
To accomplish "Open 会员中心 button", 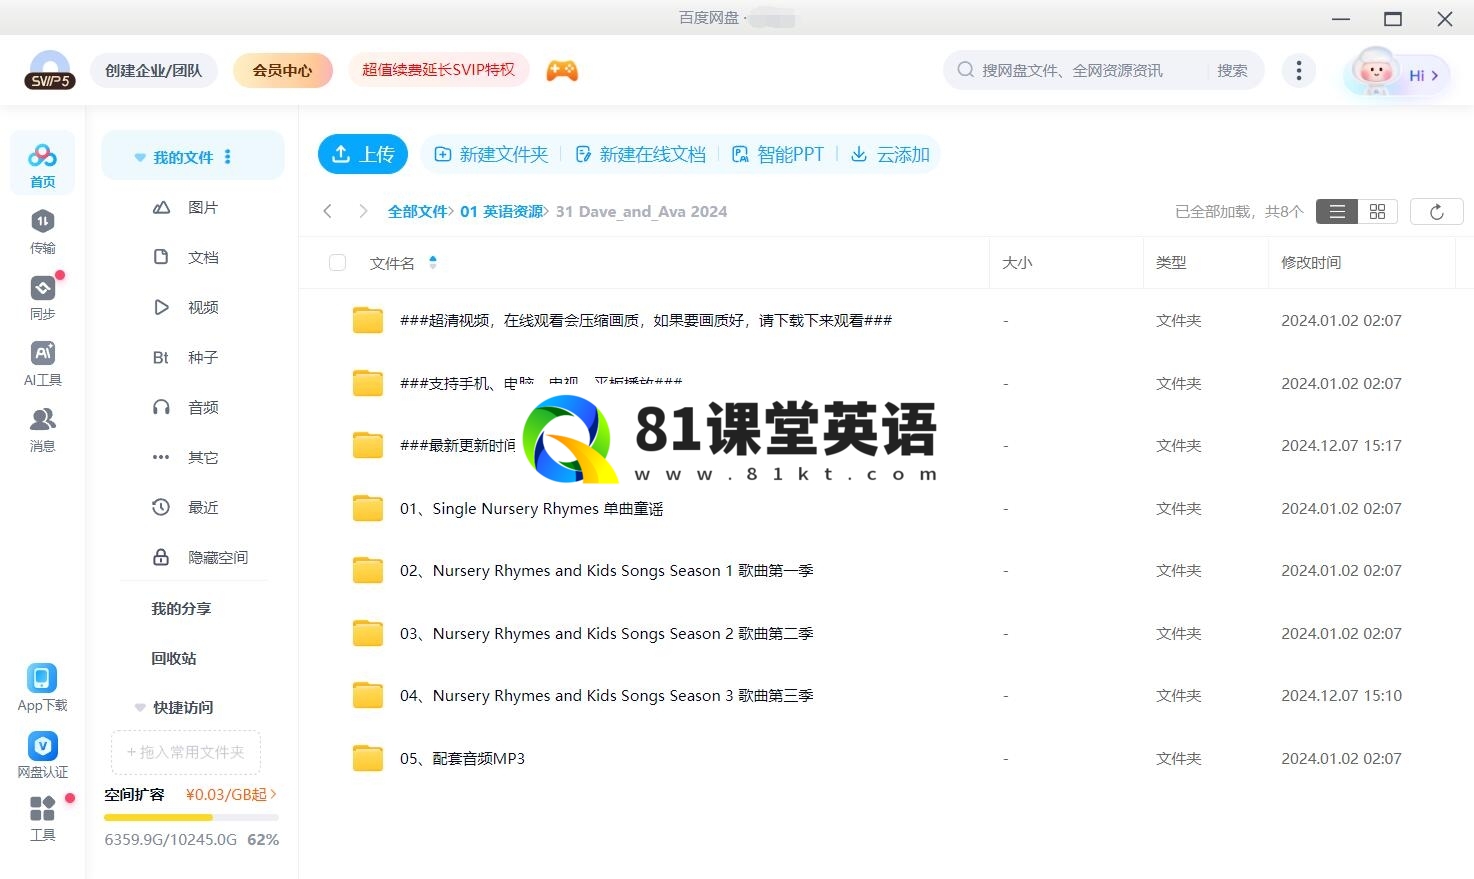I will pos(282,70).
